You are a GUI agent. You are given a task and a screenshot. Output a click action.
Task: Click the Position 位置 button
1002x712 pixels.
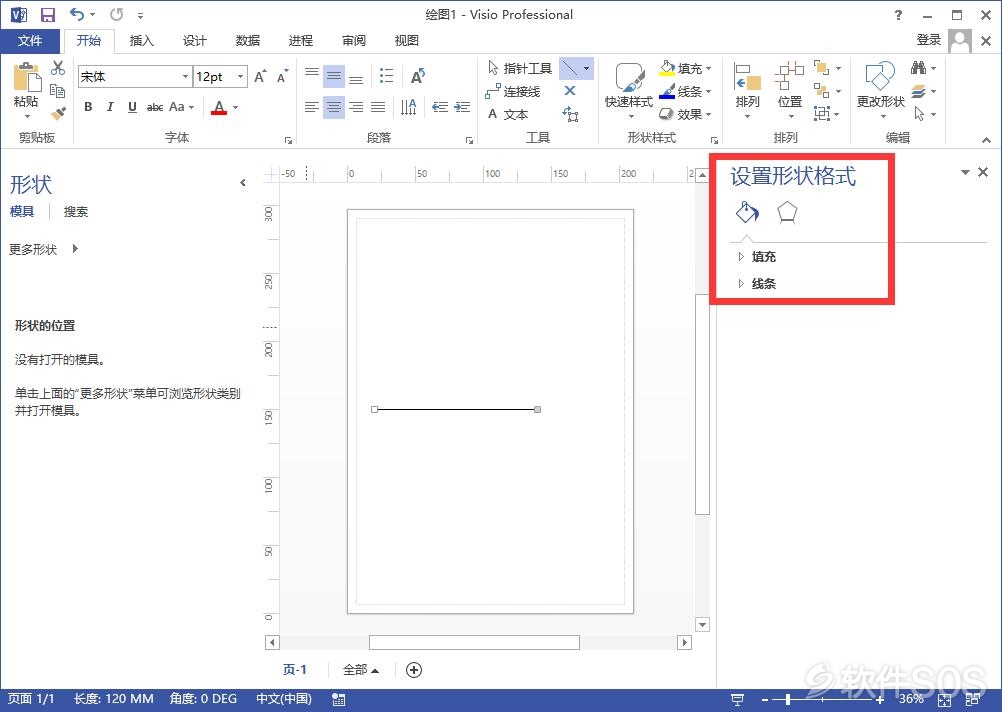(x=790, y=91)
